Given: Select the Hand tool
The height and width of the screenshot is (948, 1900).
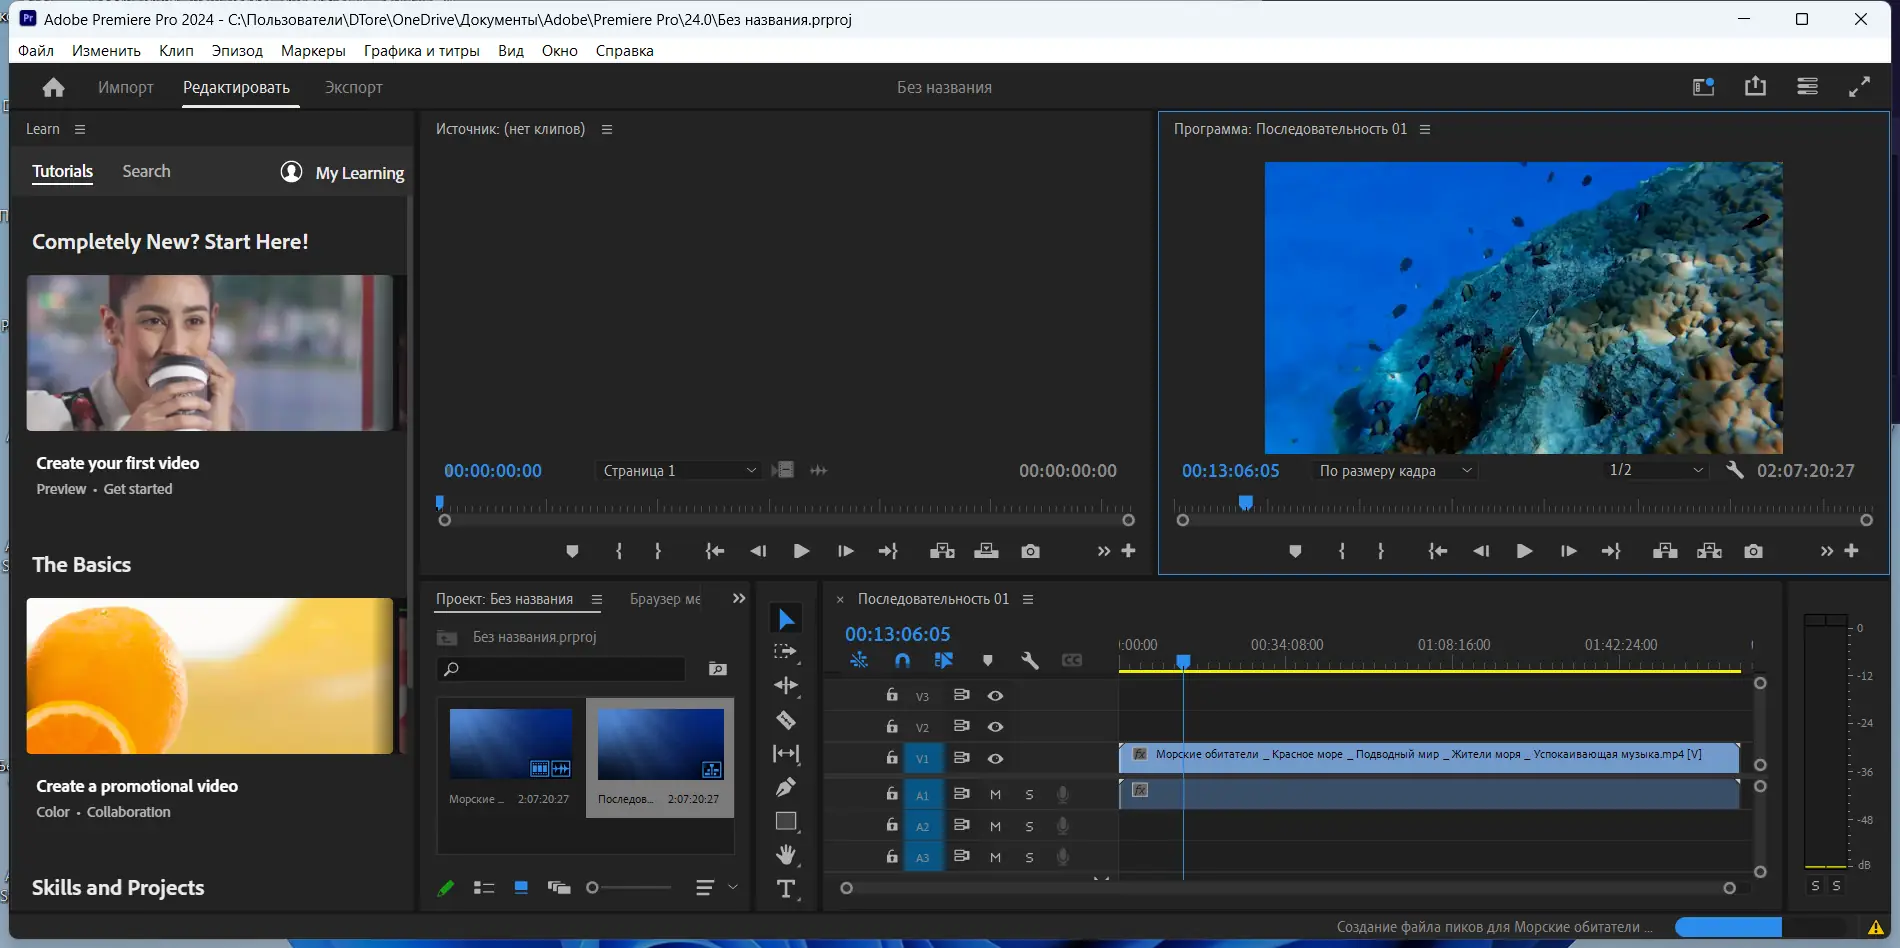Looking at the screenshot, I should (x=786, y=854).
